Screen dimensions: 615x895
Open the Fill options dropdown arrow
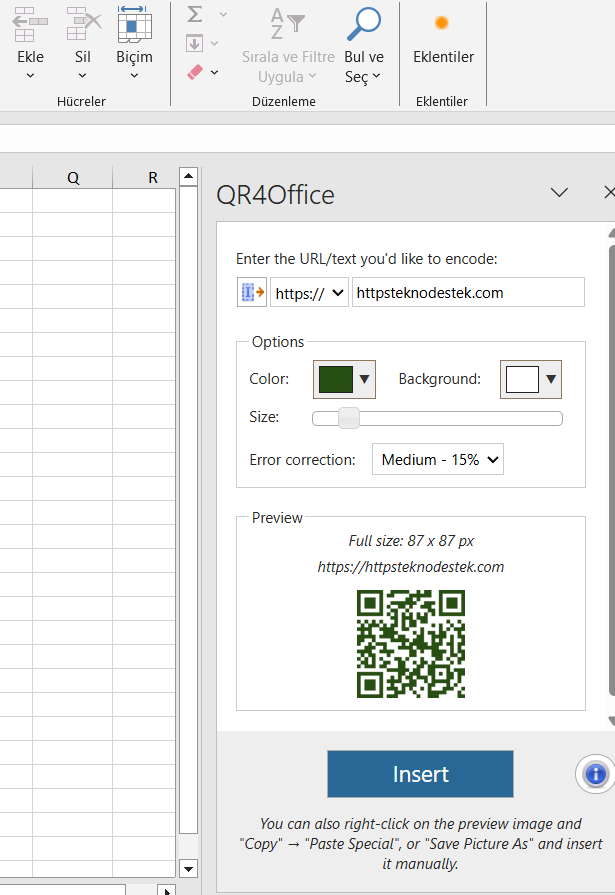214,43
